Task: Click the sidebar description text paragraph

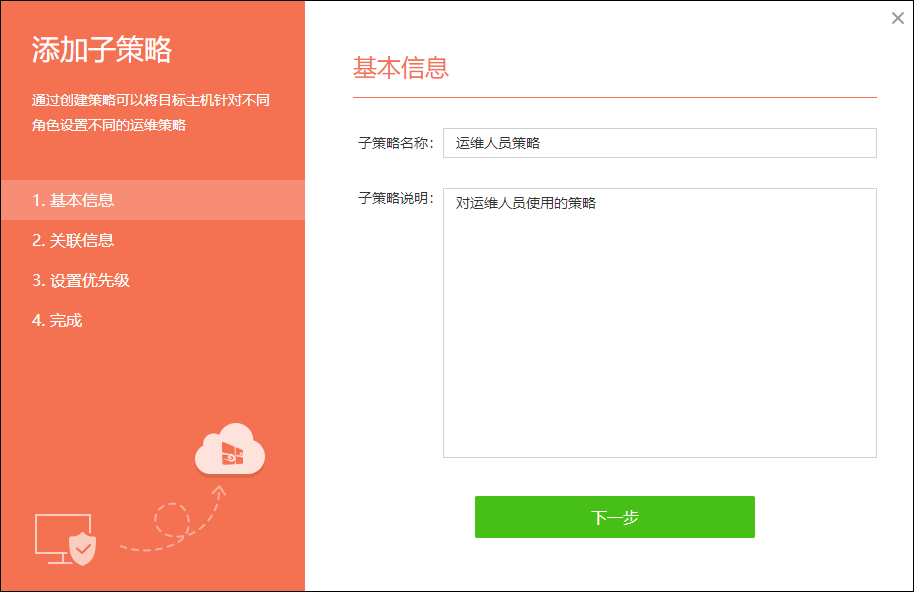Action: [x=150, y=112]
